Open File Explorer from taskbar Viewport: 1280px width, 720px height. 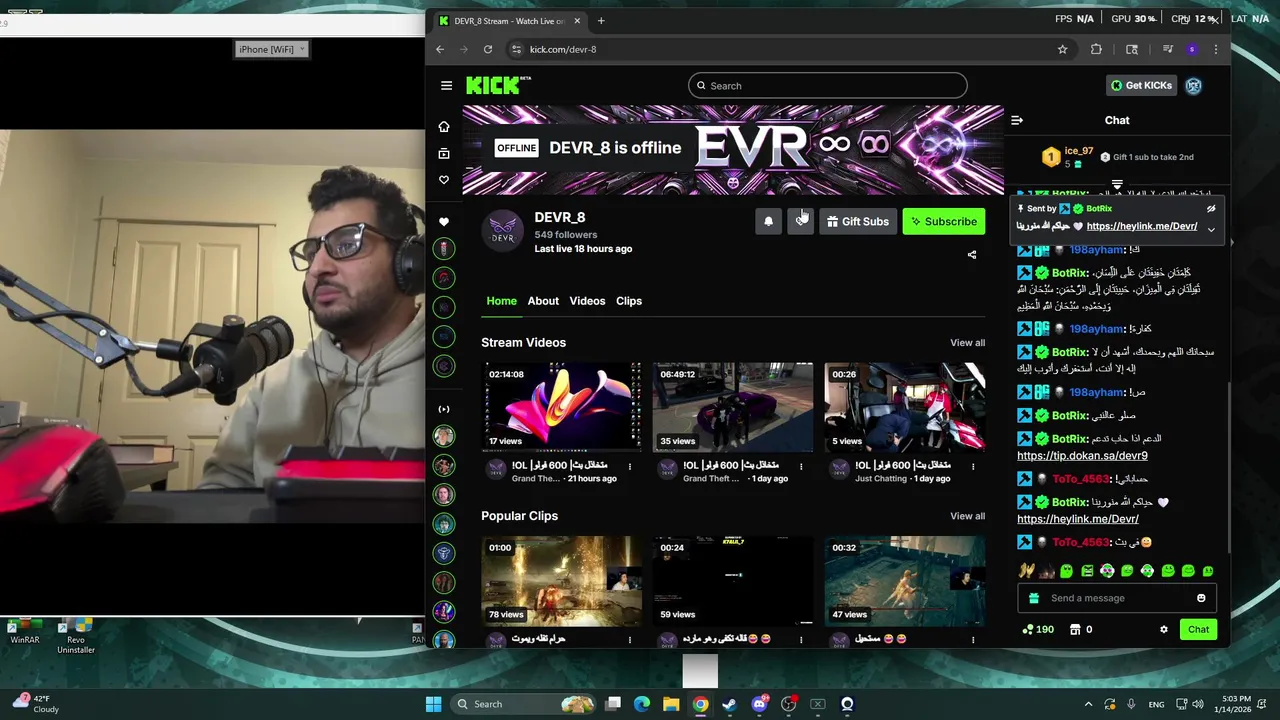[x=671, y=704]
